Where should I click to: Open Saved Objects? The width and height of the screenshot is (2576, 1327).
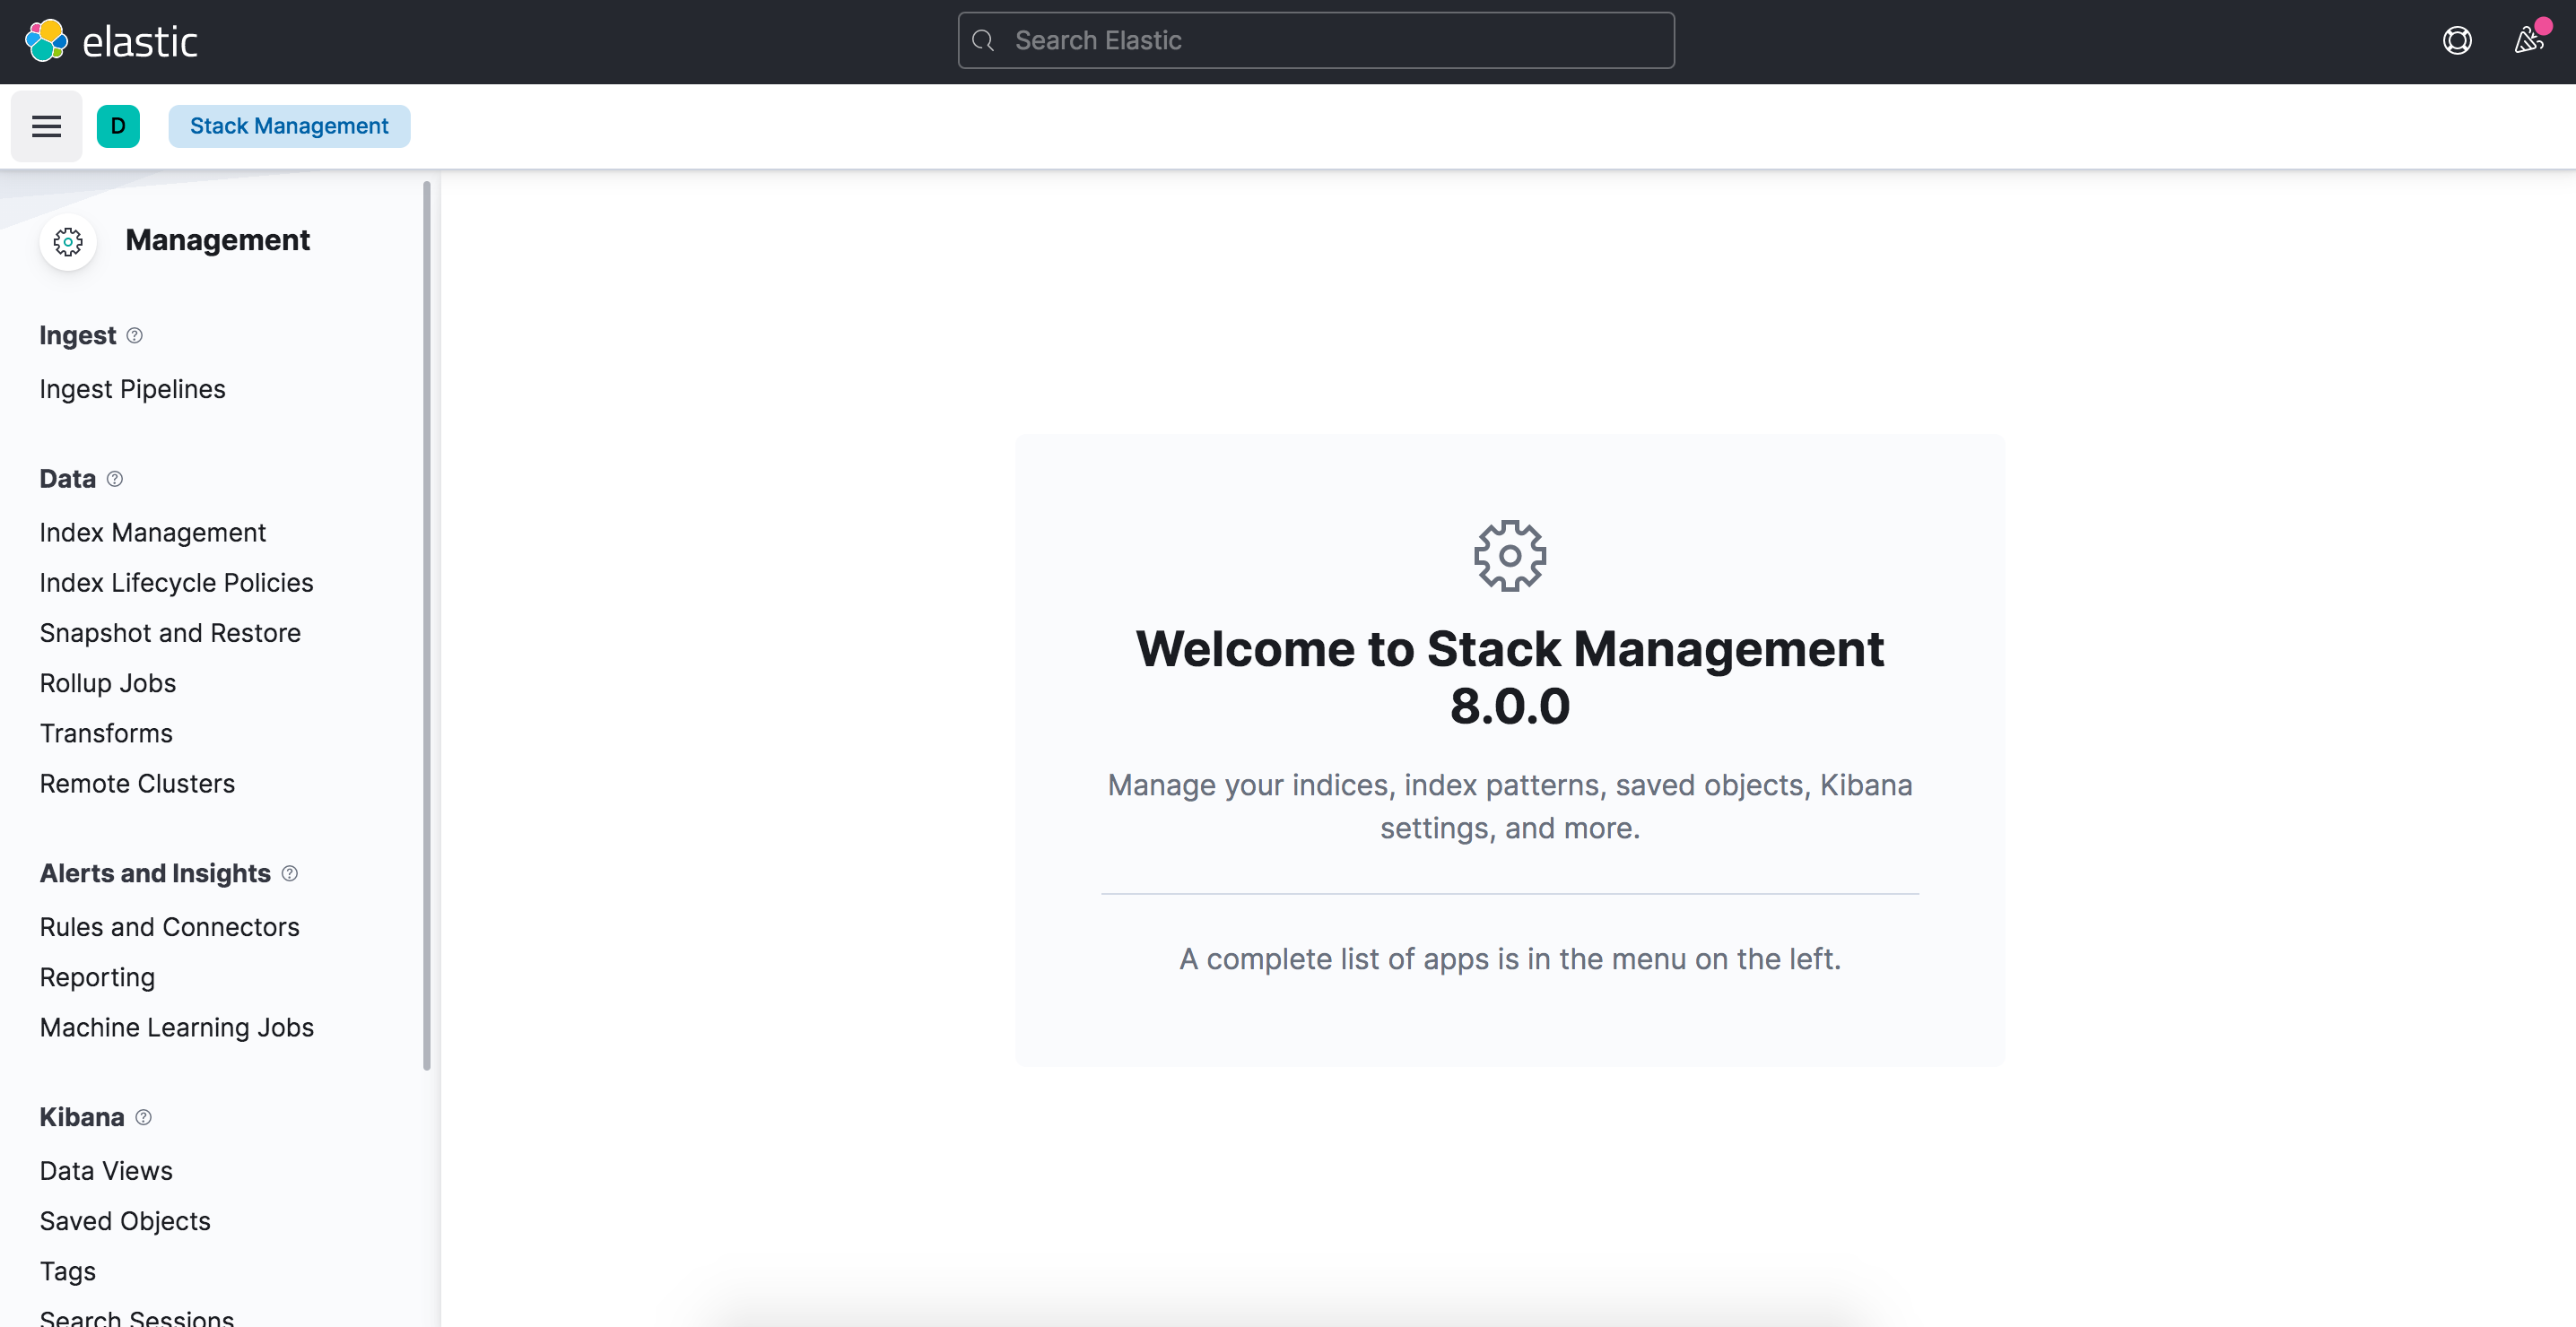[125, 1221]
